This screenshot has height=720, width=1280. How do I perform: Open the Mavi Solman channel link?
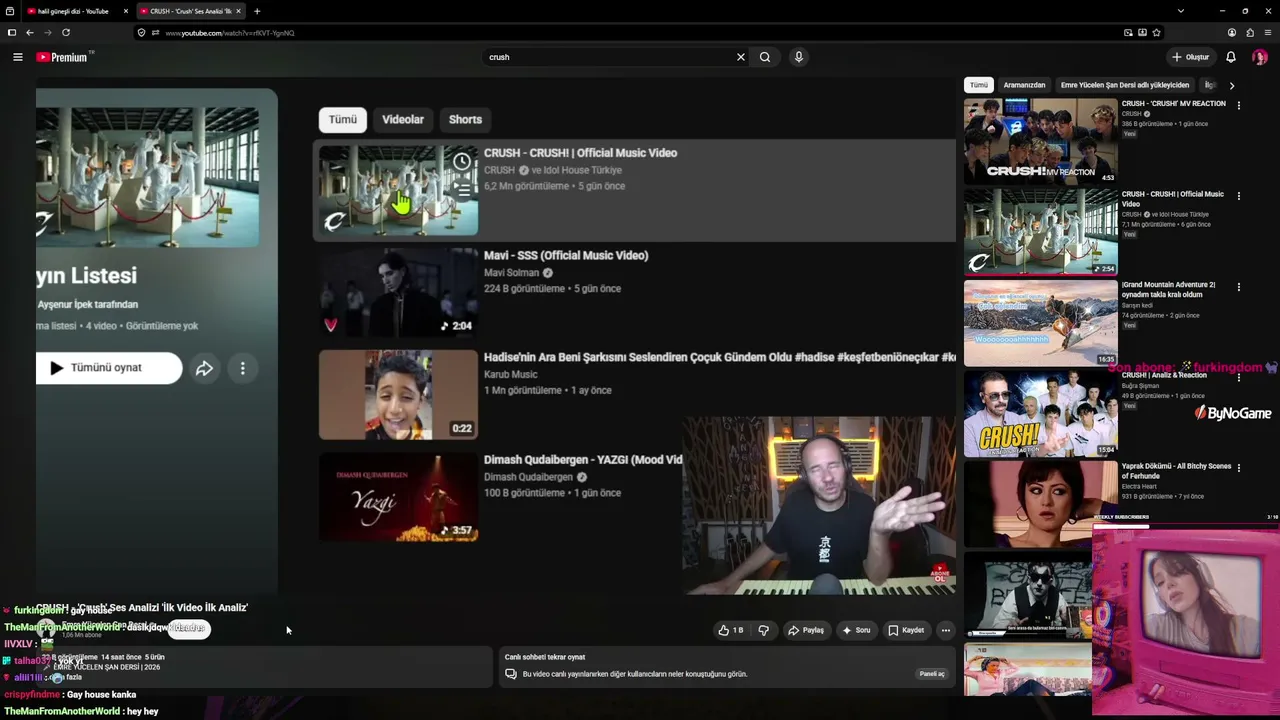pyautogui.click(x=511, y=273)
